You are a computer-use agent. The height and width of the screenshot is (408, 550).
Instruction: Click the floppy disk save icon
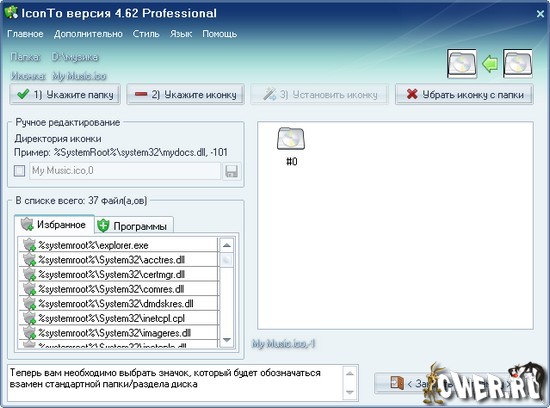[x=232, y=171]
